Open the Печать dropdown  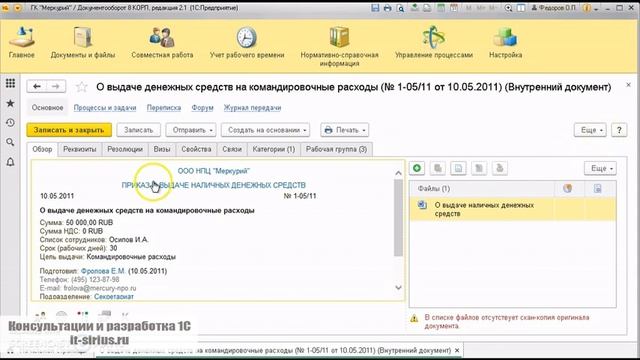click(x=344, y=130)
